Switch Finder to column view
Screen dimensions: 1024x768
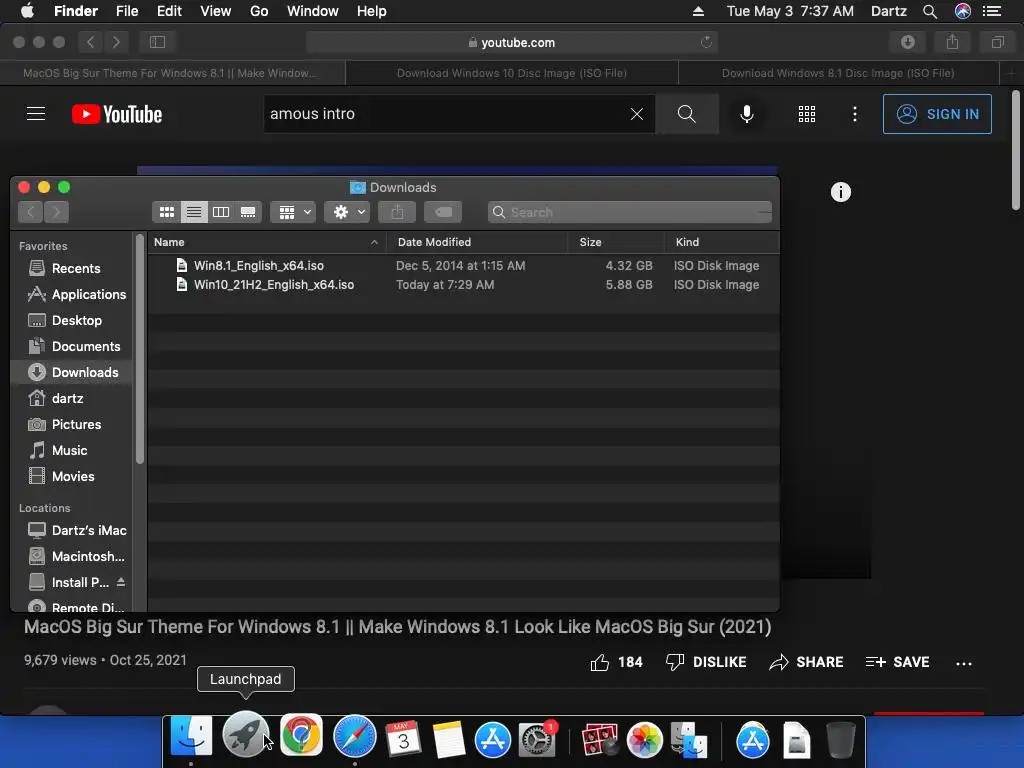[x=221, y=212]
